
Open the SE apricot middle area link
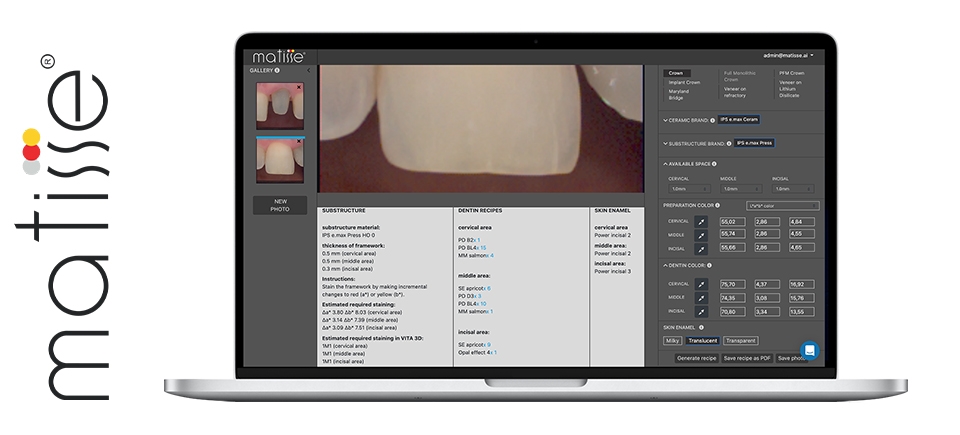tap(474, 288)
